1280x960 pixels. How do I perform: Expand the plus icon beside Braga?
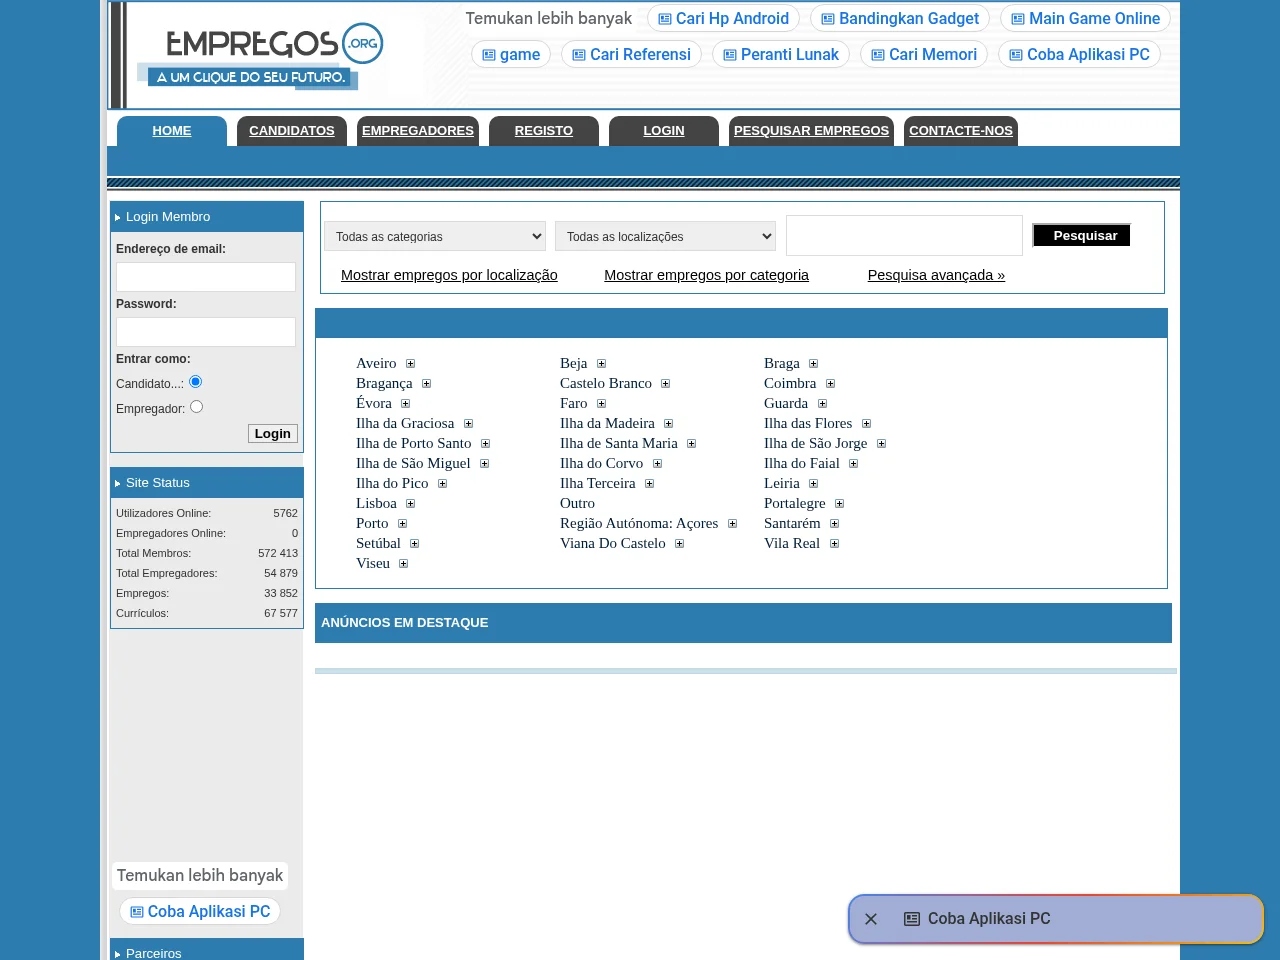(813, 364)
